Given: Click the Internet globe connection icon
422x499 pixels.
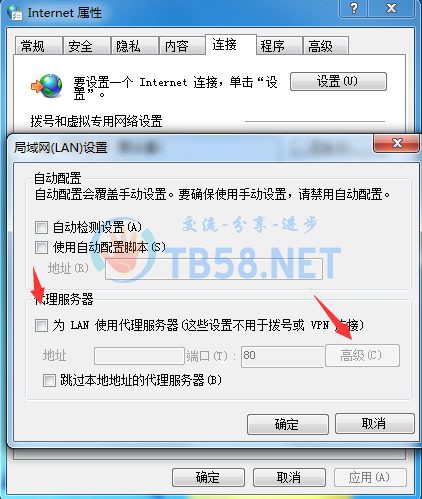Looking at the screenshot, I should 47,86.
